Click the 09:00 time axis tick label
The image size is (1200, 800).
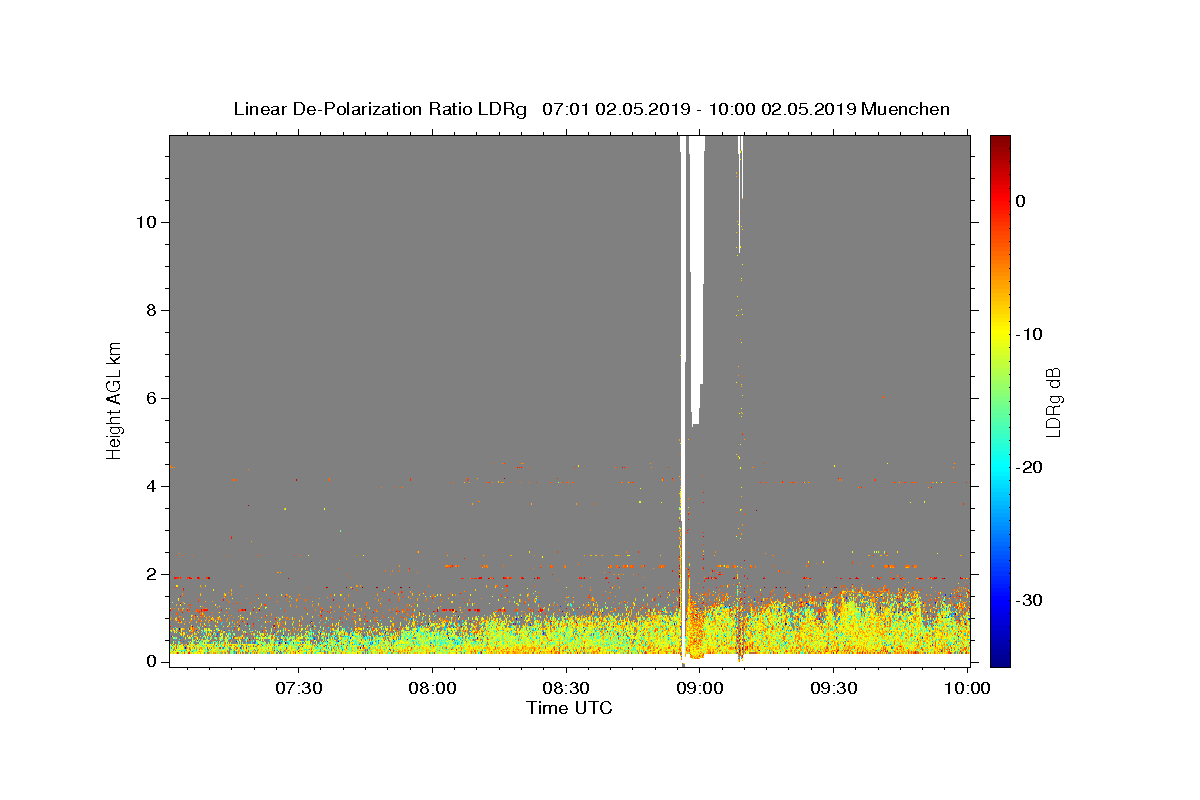coord(700,689)
